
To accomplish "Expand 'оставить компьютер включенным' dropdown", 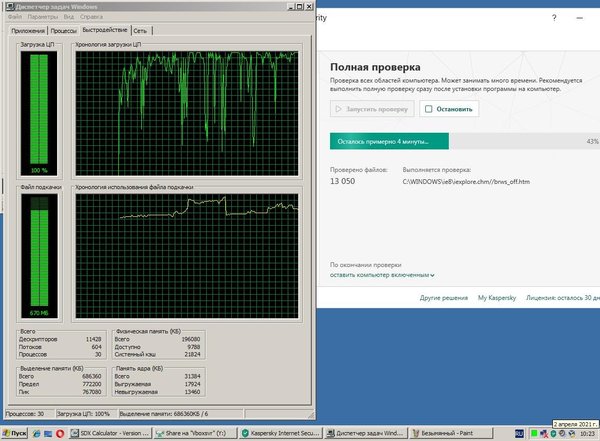I will point(383,273).
